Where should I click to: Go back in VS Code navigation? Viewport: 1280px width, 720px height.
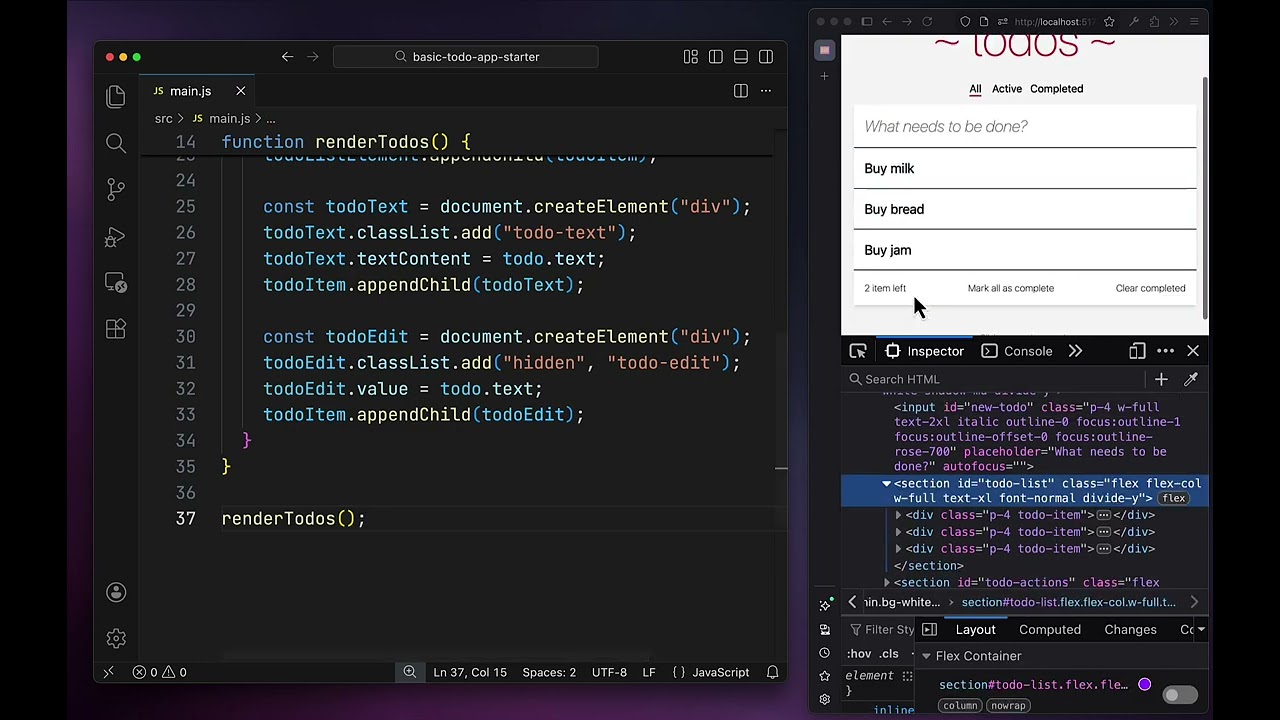coord(287,57)
